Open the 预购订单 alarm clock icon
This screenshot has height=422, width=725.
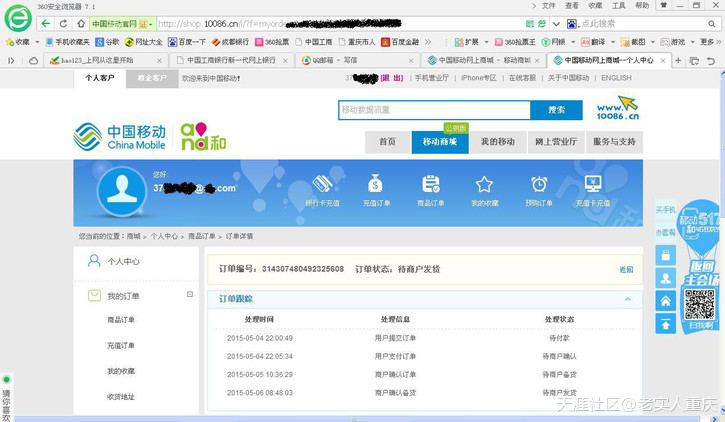point(539,184)
